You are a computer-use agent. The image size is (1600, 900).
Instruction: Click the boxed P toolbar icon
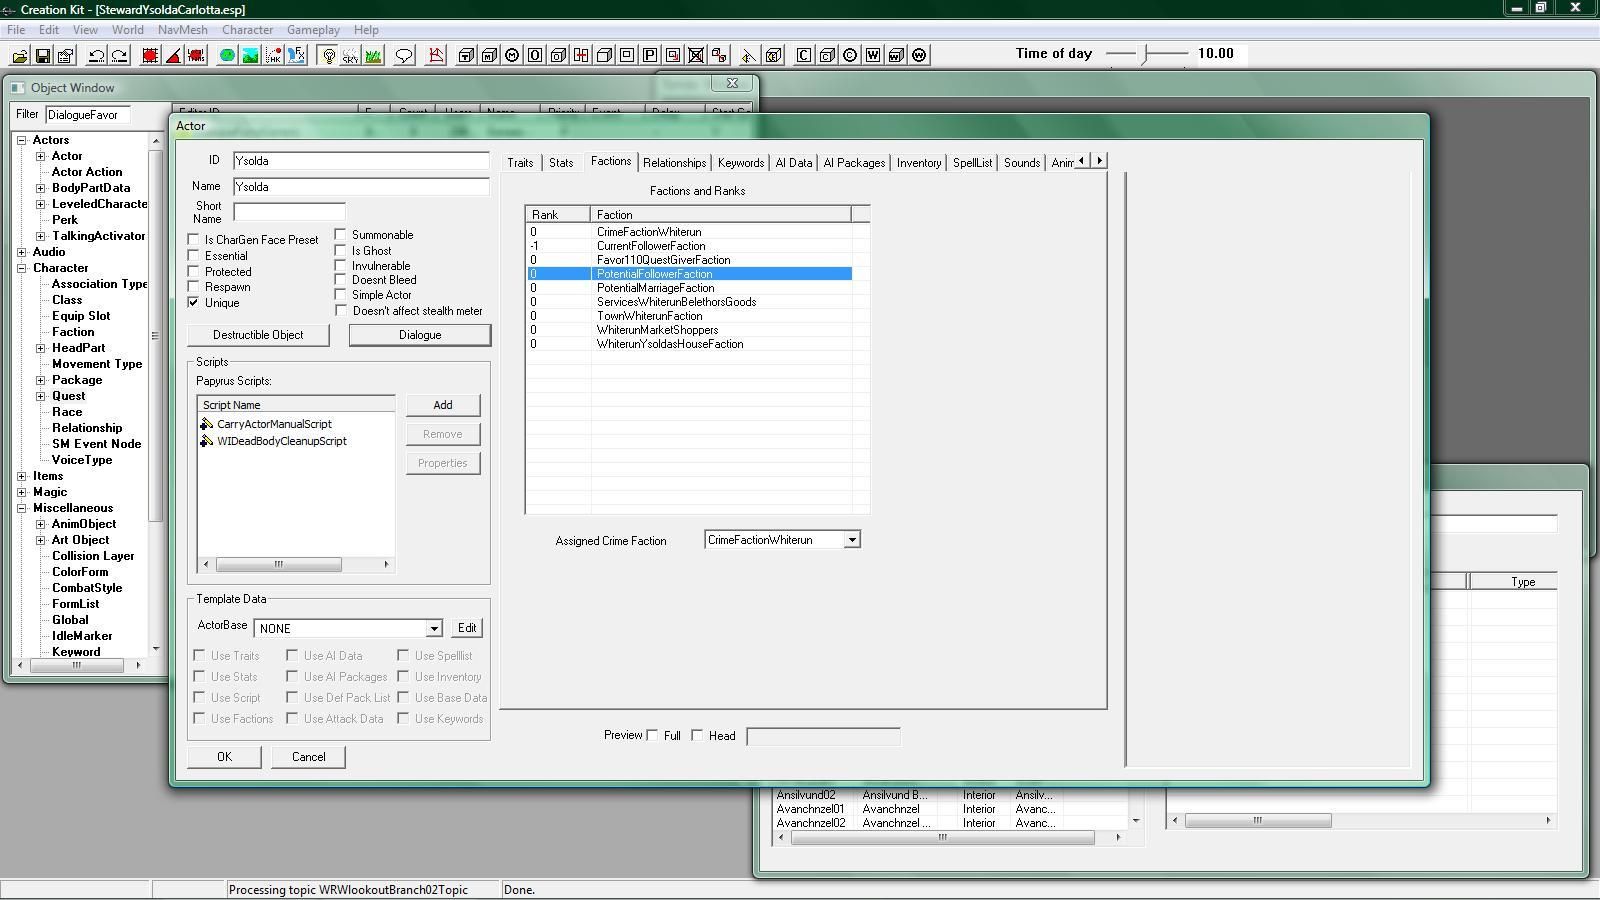coord(650,55)
